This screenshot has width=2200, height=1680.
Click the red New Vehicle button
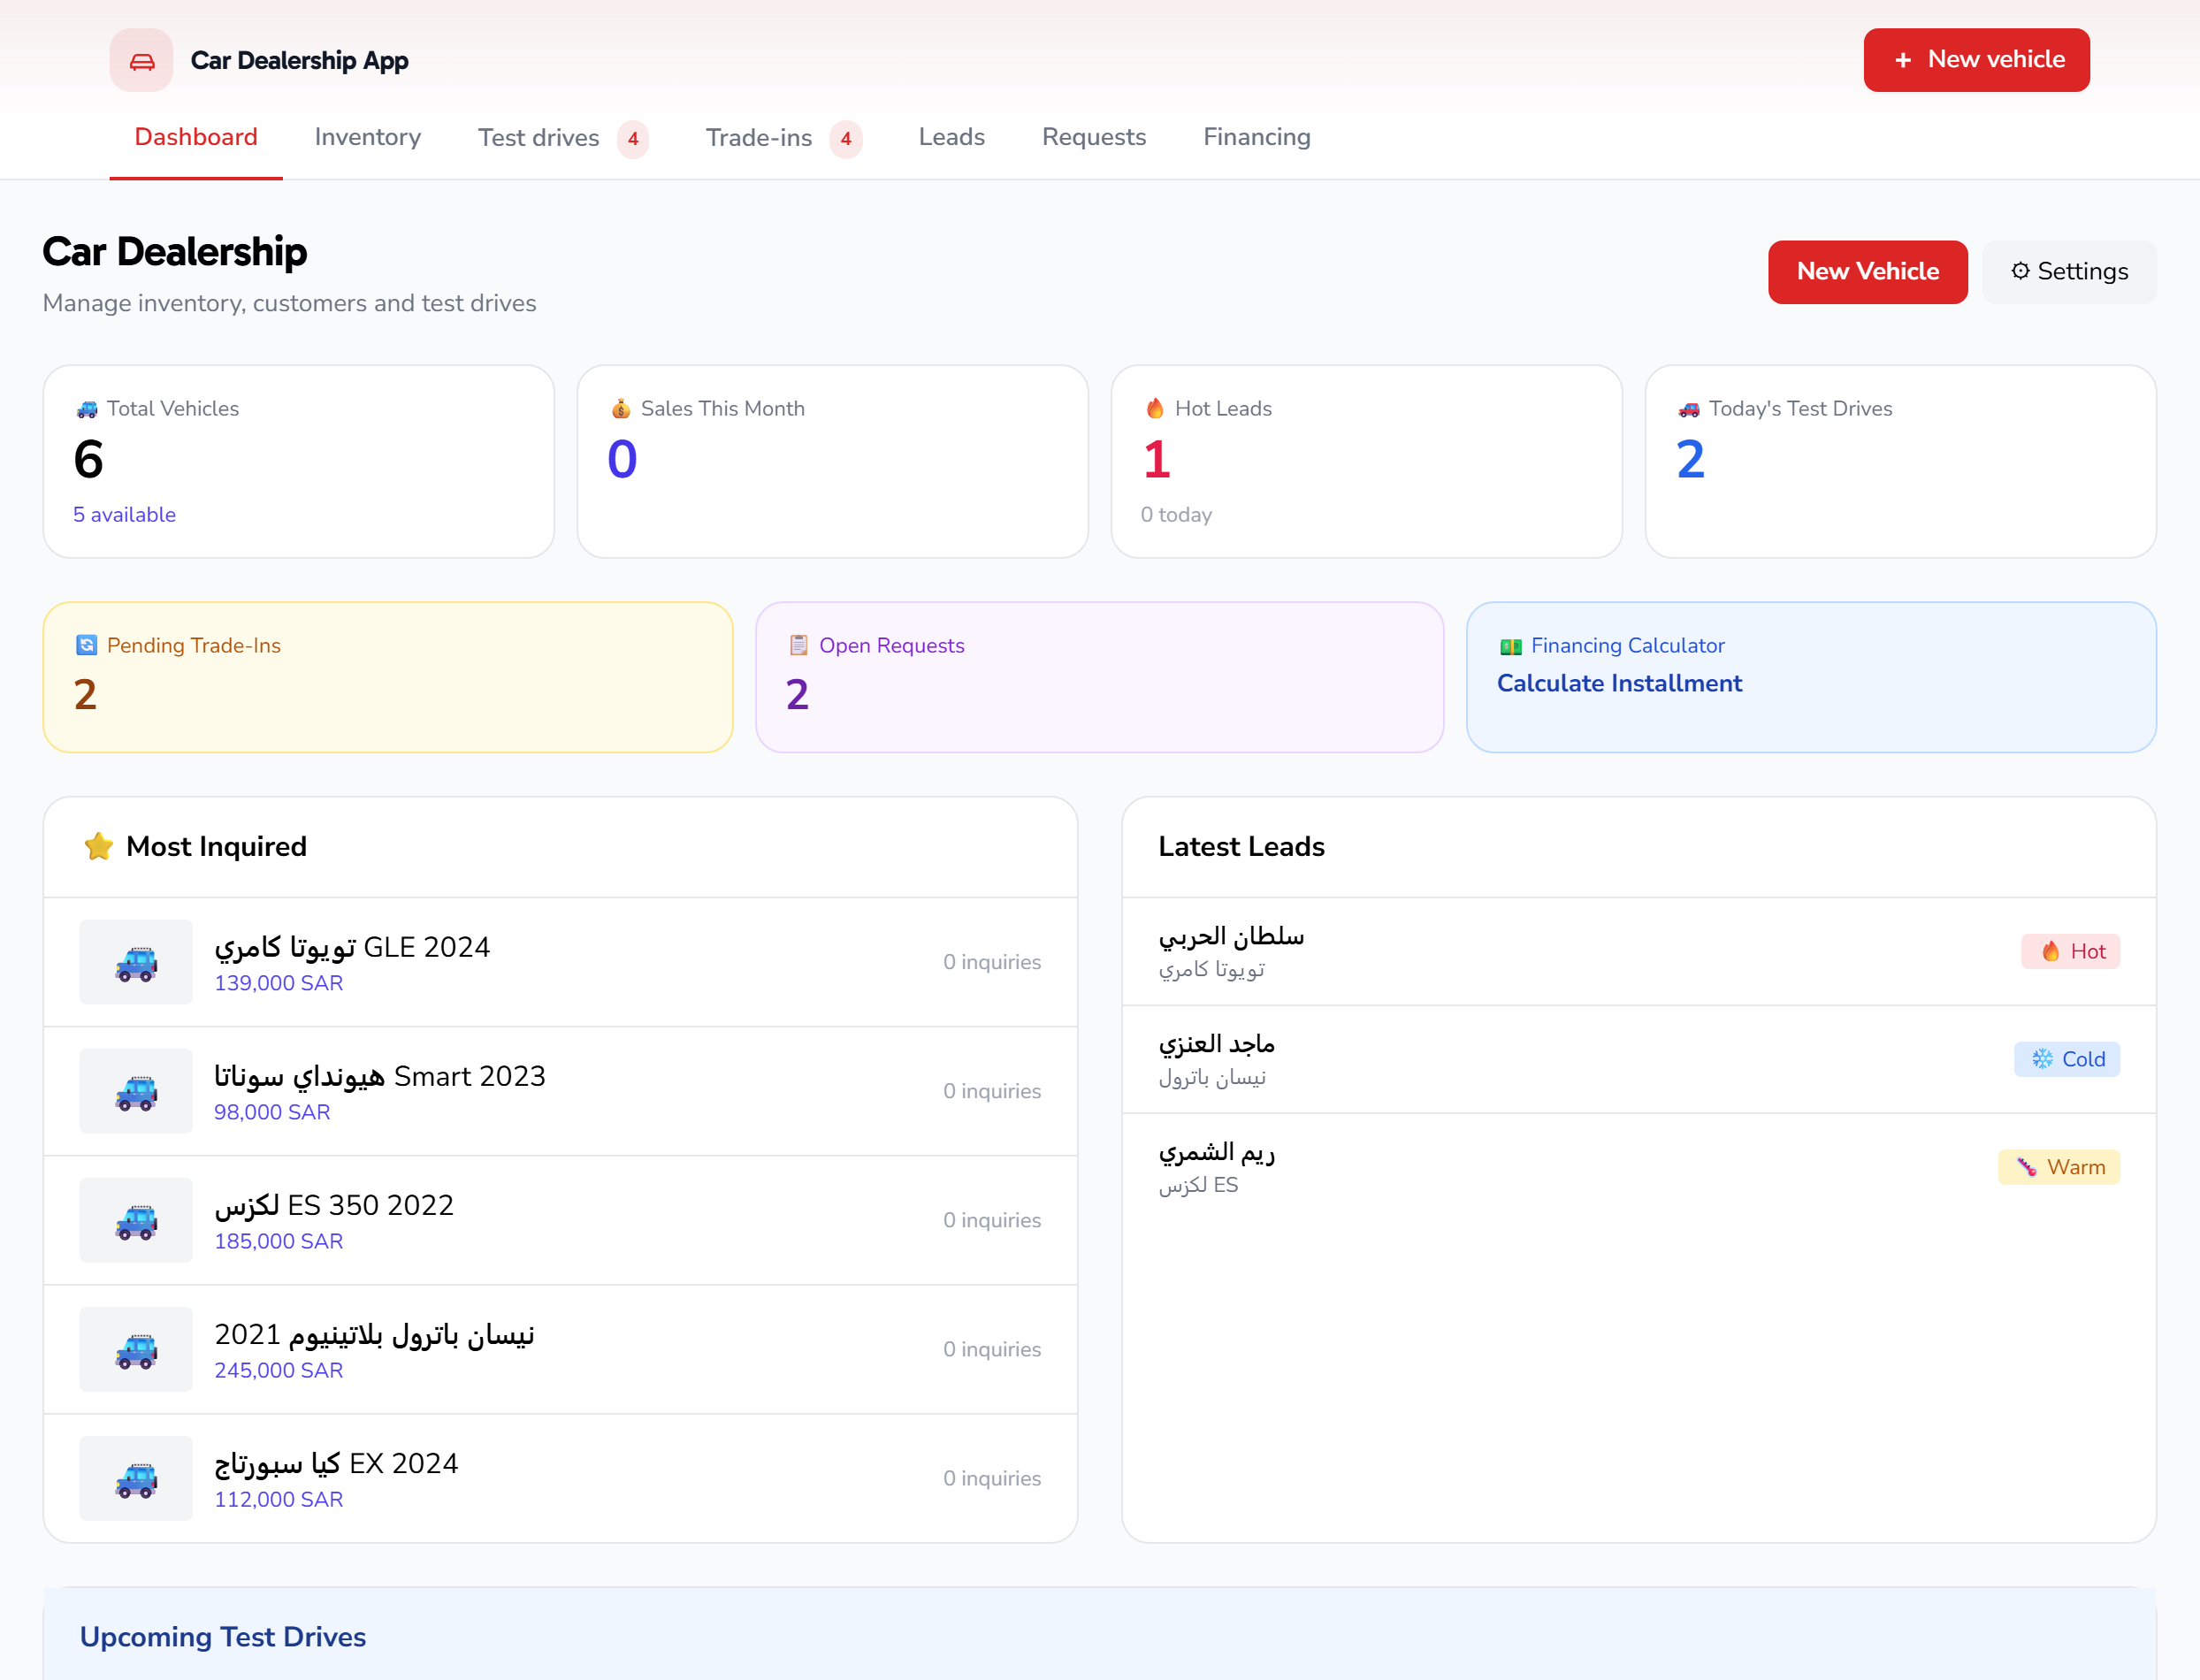coord(1867,271)
